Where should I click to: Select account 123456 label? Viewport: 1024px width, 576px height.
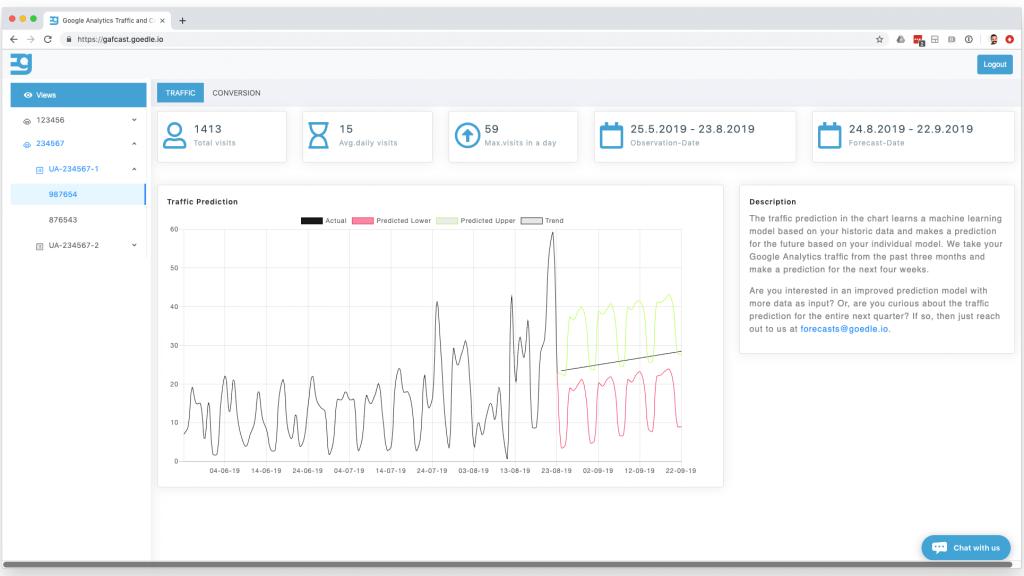pos(50,120)
